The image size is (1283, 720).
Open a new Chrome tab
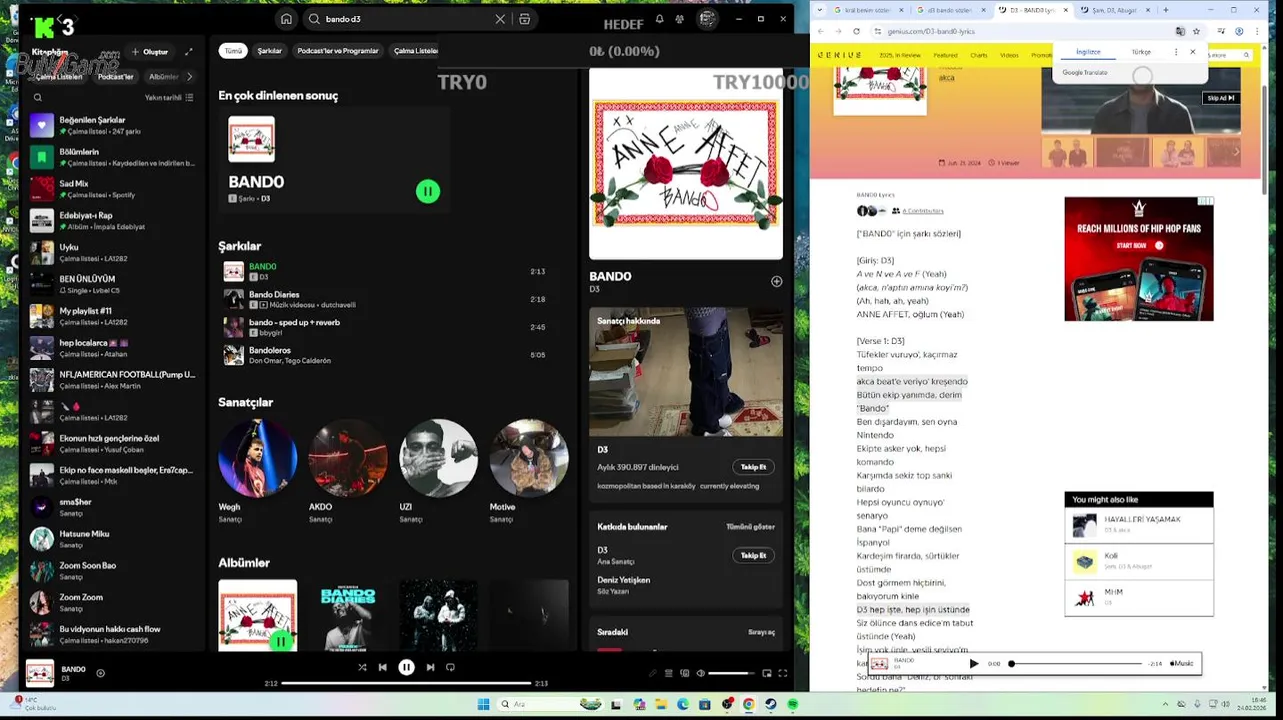tap(1165, 10)
